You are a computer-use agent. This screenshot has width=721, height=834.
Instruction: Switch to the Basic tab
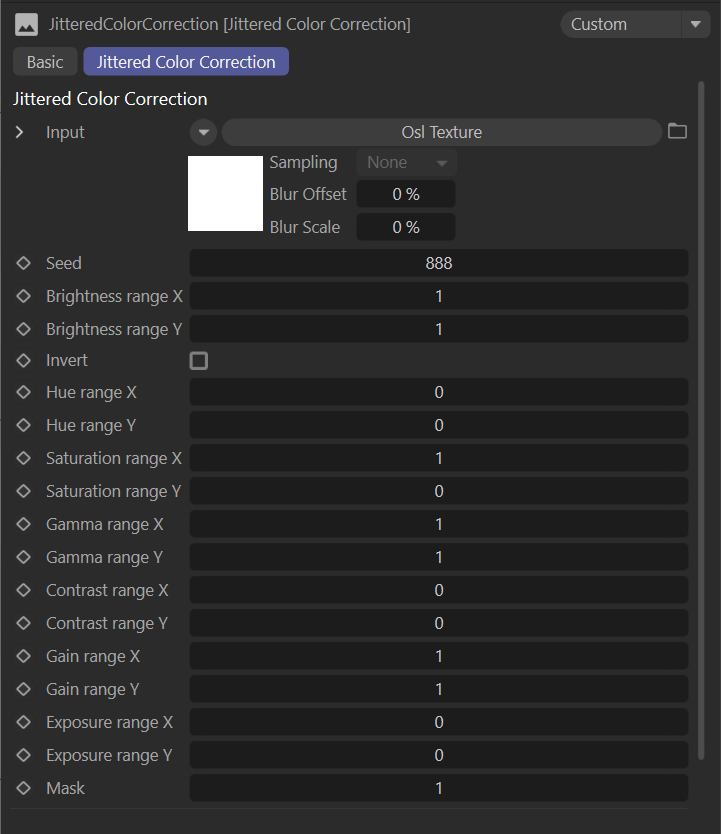pyautogui.click(x=45, y=62)
